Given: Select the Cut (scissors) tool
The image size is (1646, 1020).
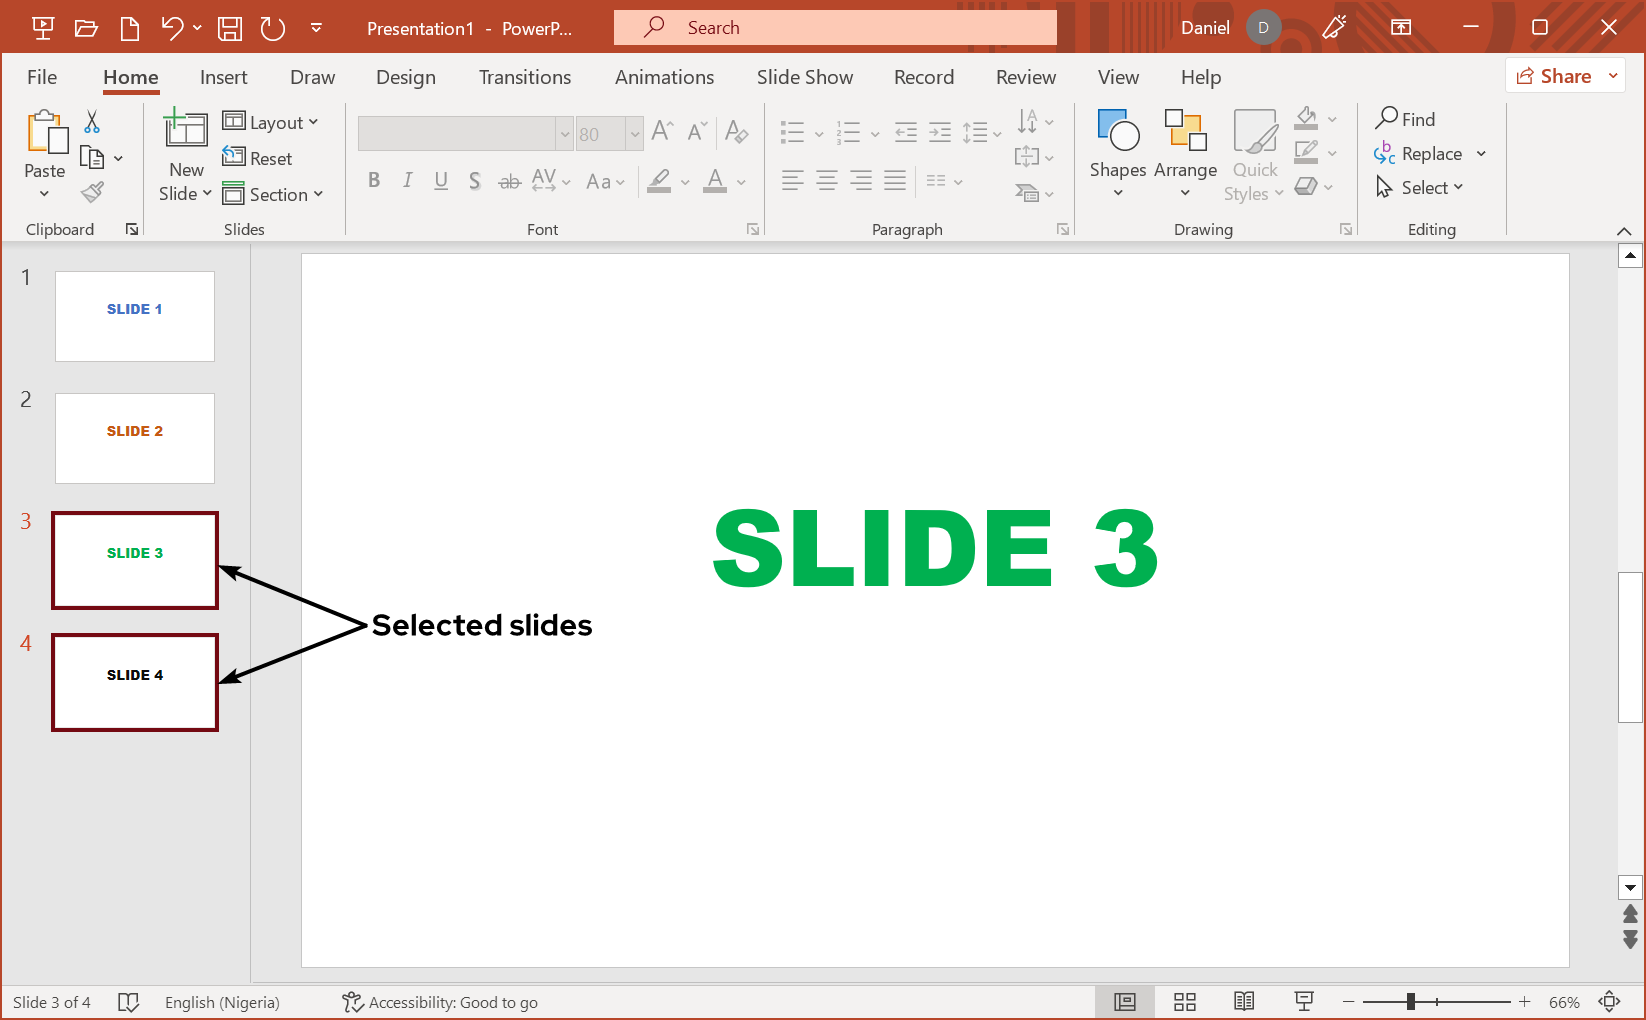Looking at the screenshot, I should (90, 120).
